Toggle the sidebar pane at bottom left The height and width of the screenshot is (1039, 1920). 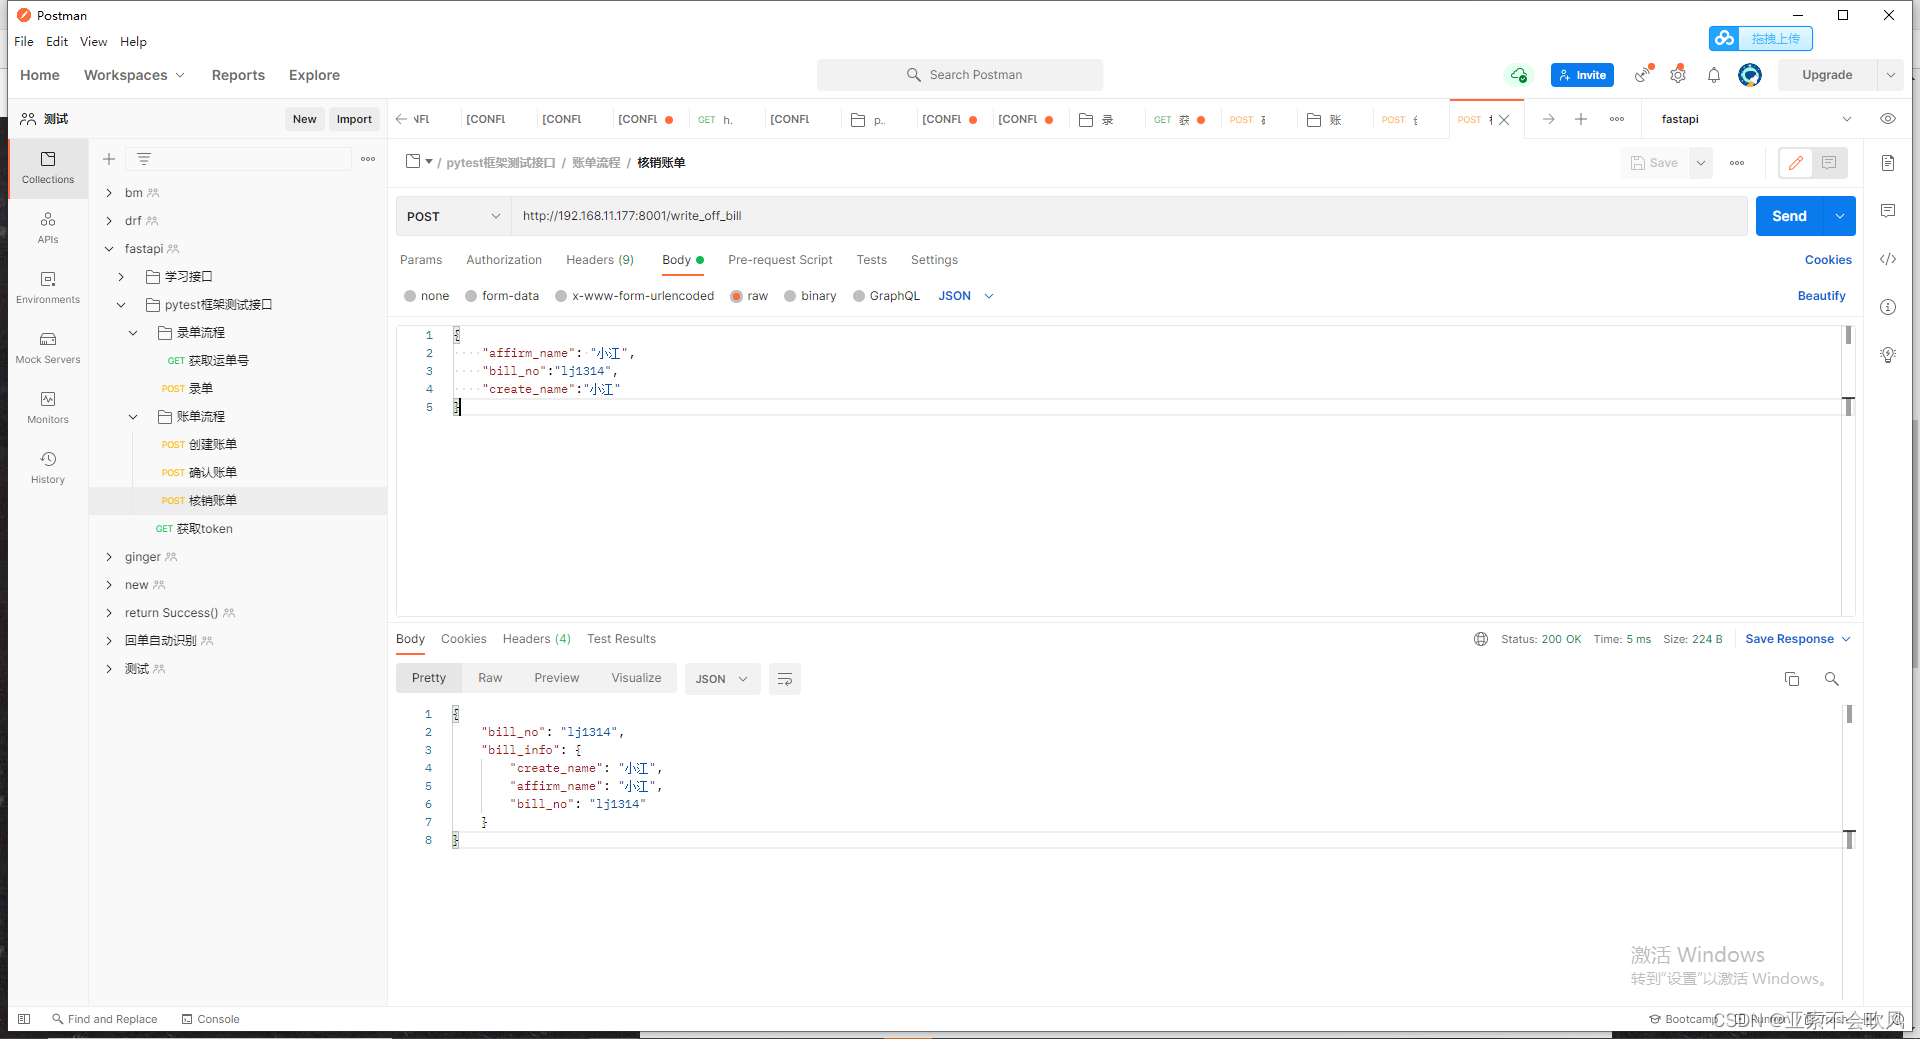coord(24,1019)
